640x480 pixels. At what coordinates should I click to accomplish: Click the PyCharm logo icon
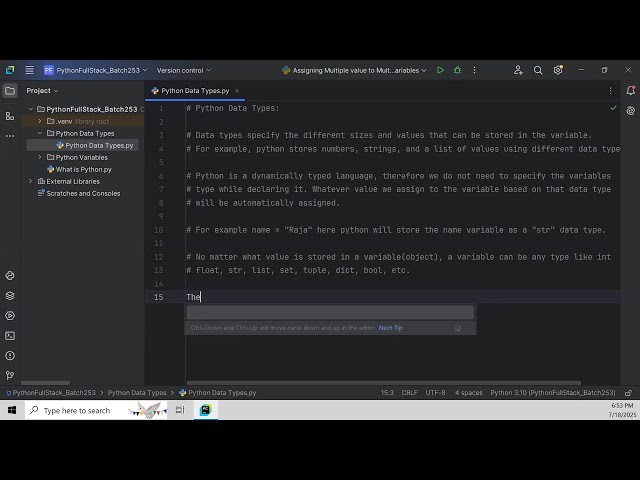tap(10, 70)
